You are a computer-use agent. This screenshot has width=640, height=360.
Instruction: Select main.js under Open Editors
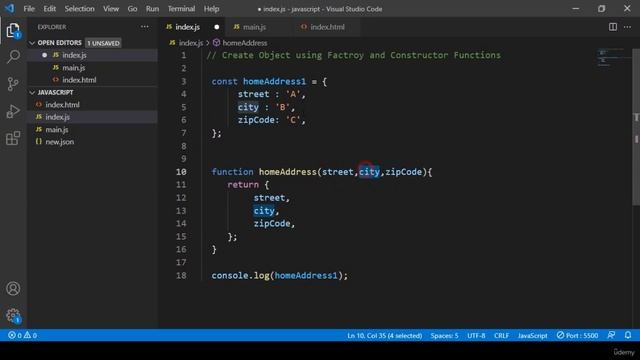[x=92, y=67]
